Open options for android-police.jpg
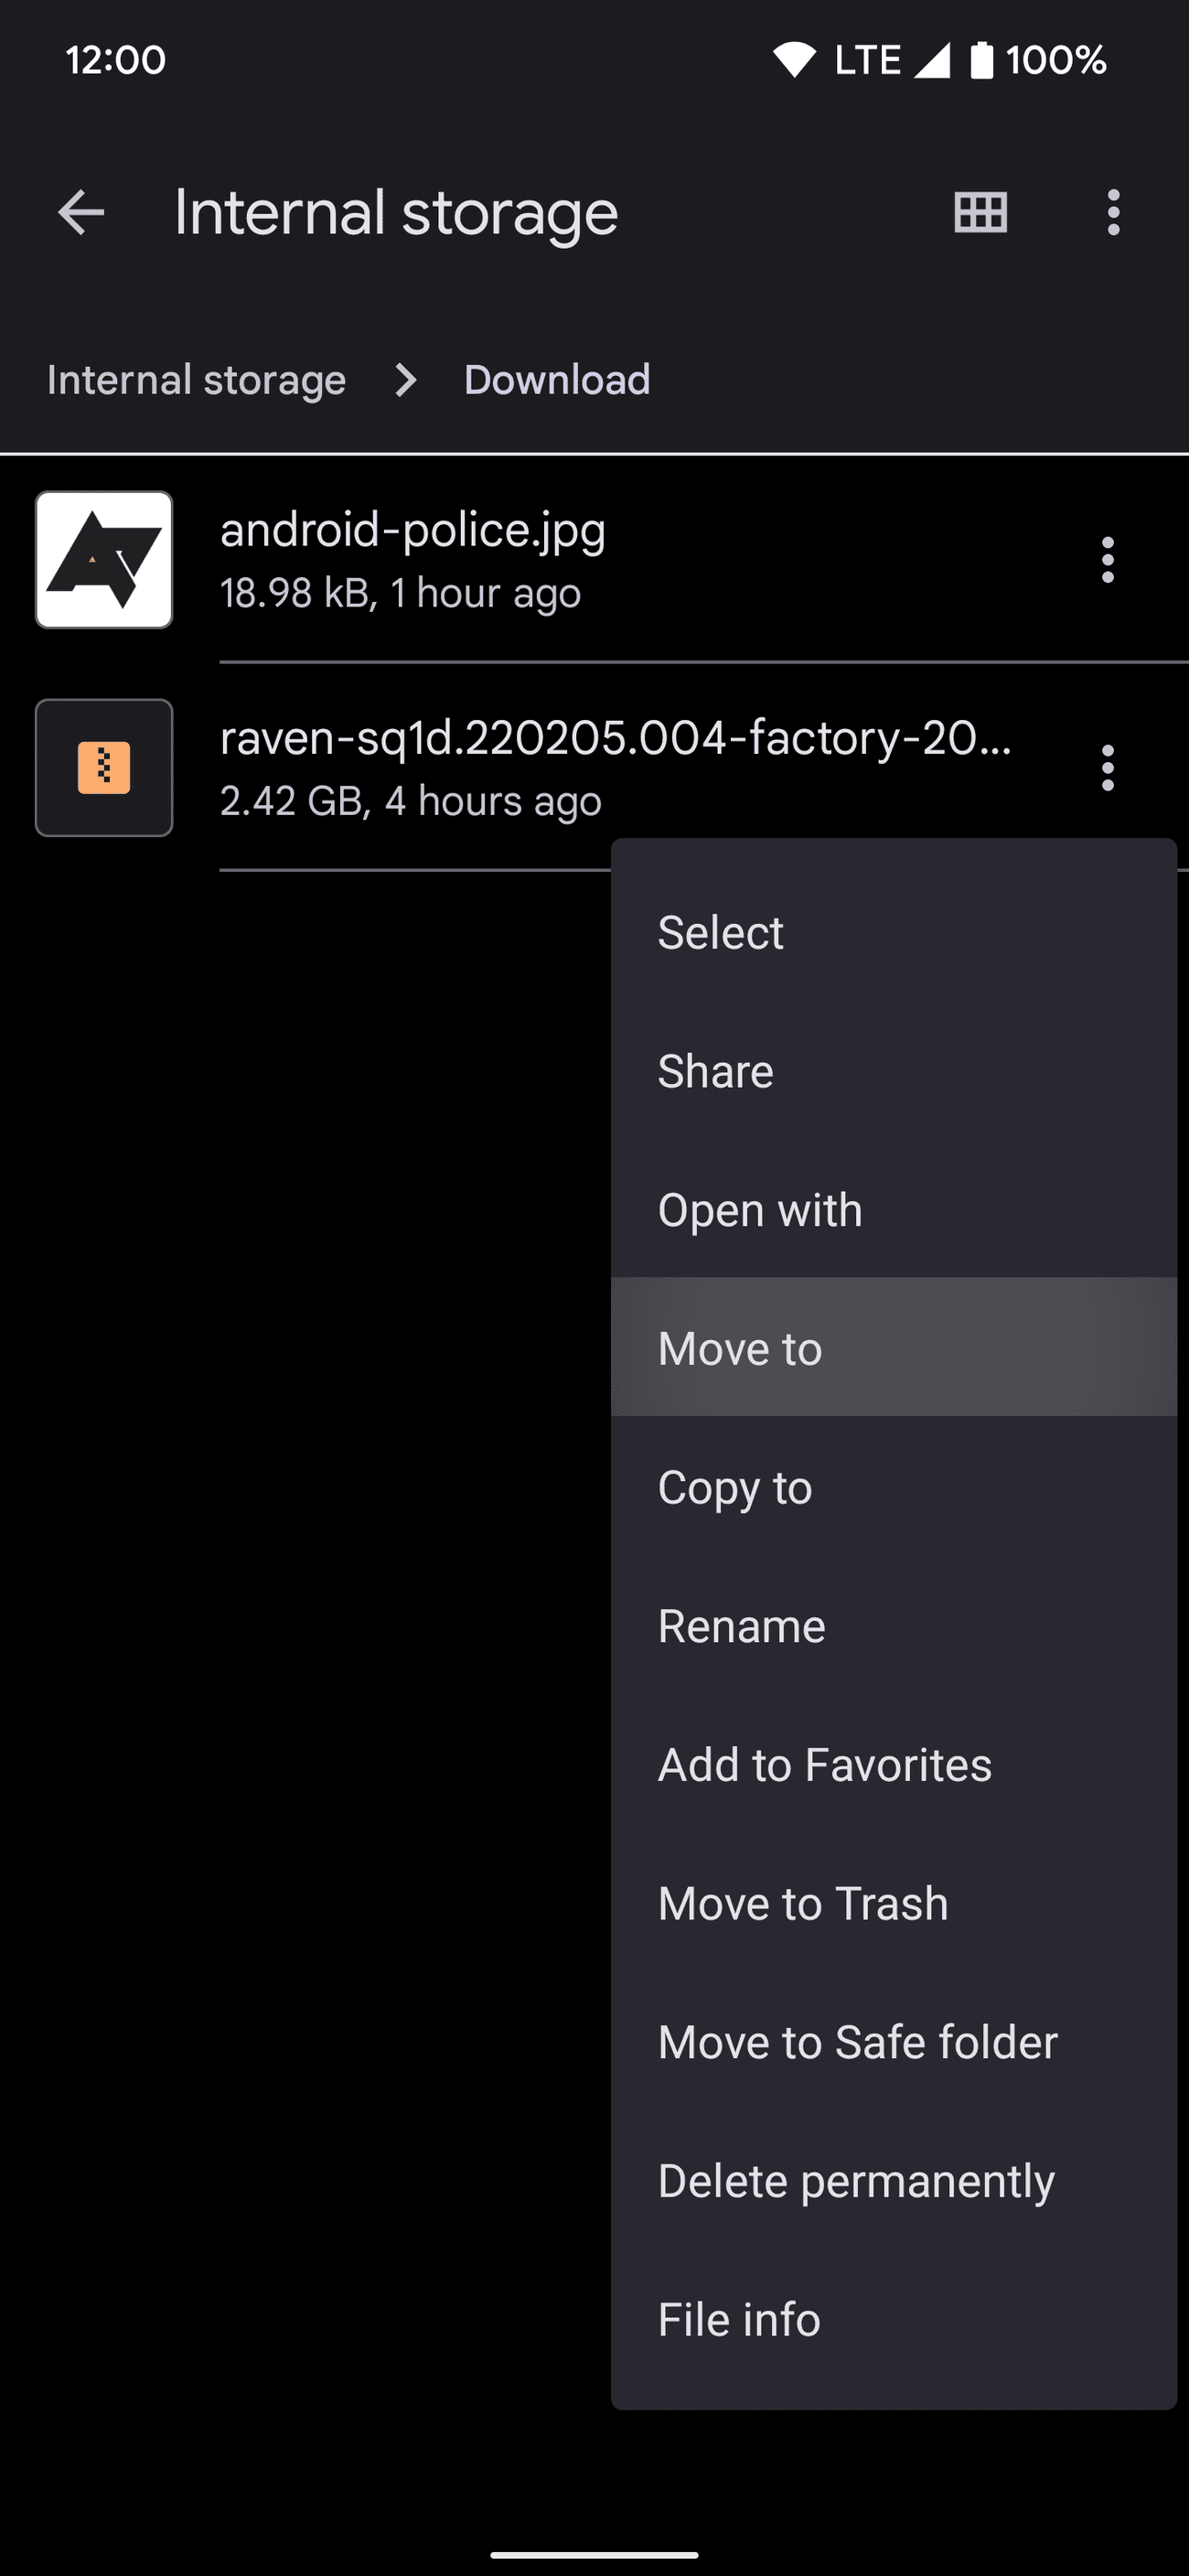The image size is (1189, 2576). coord(1107,560)
